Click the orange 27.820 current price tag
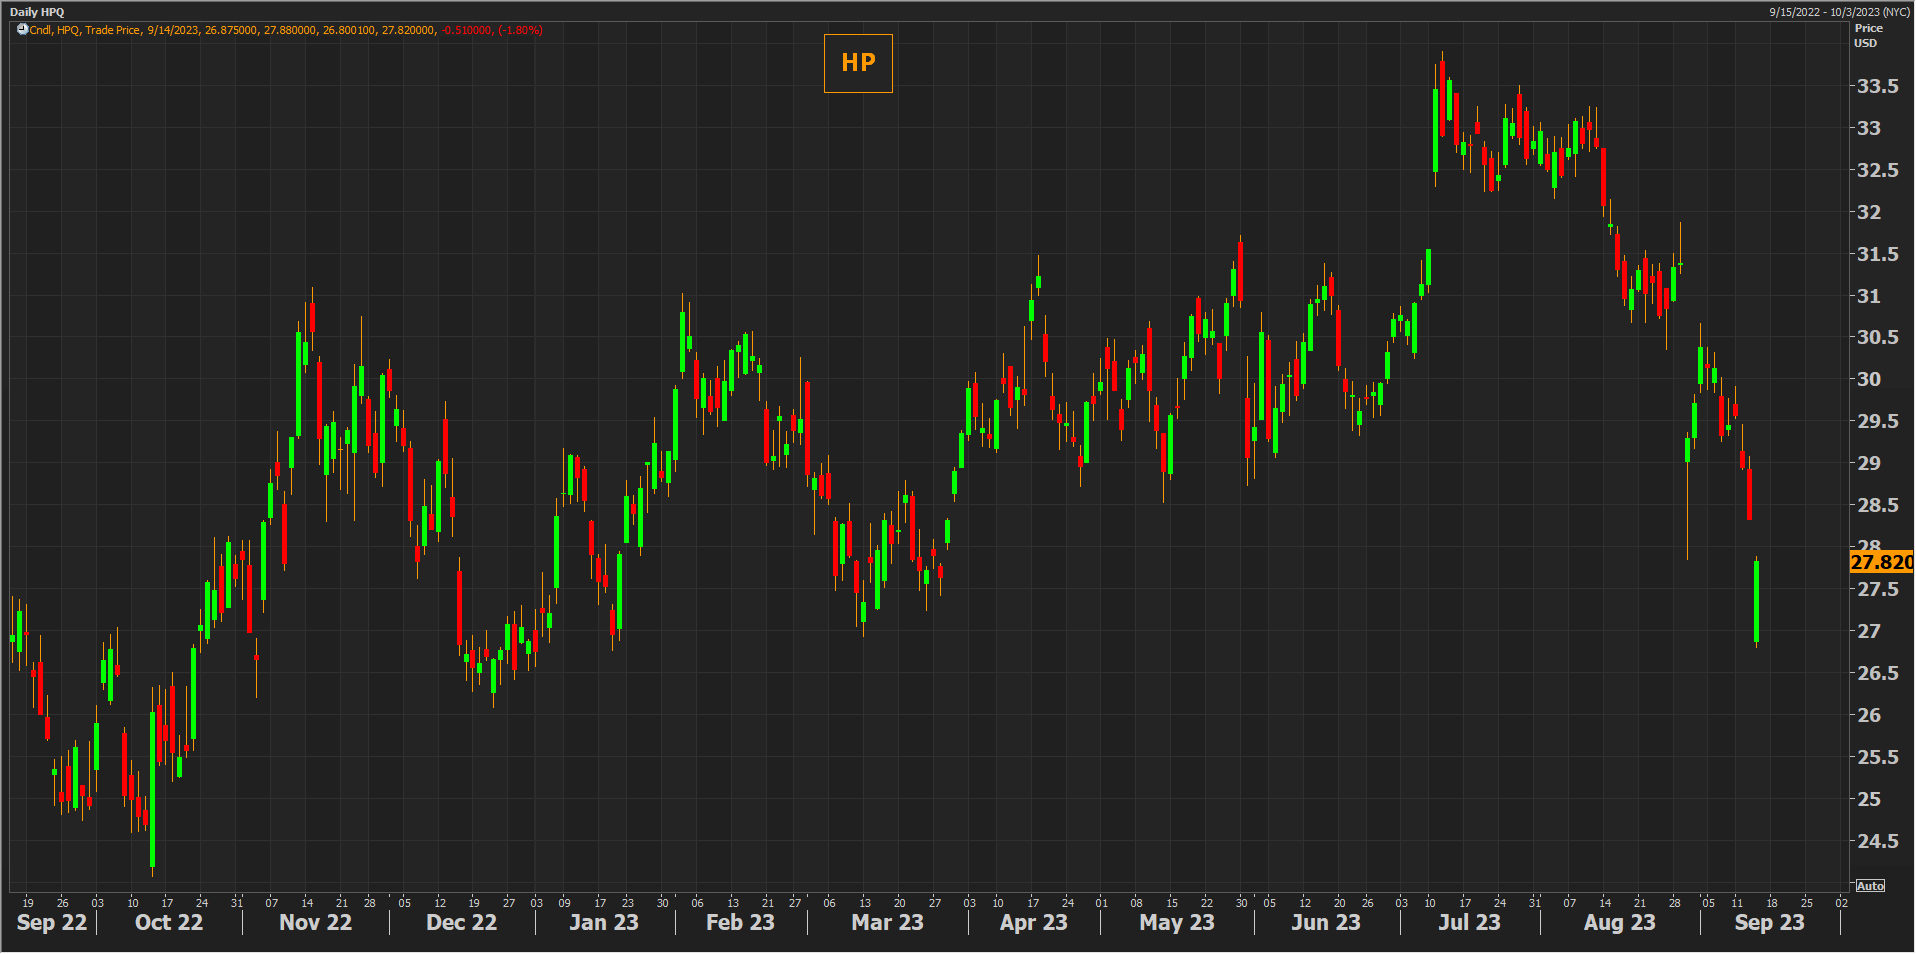The image size is (1916, 954). [x=1881, y=562]
